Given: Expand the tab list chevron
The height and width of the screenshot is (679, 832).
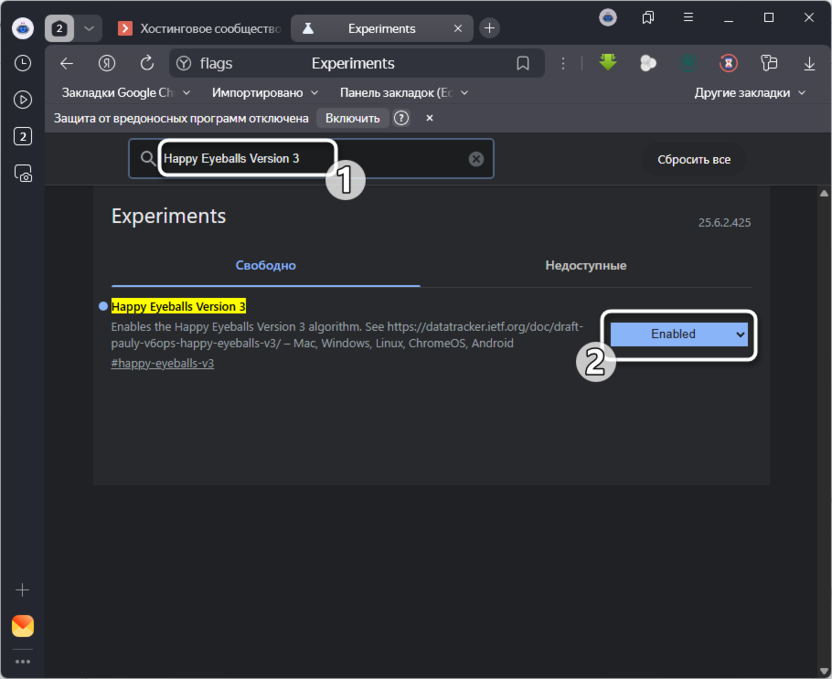Looking at the screenshot, I should tap(89, 28).
